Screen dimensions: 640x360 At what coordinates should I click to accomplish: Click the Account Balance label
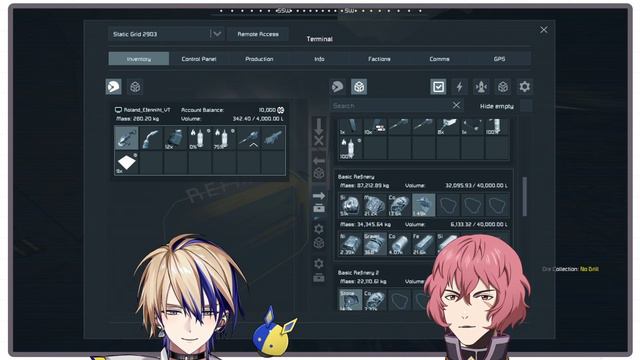click(x=202, y=110)
